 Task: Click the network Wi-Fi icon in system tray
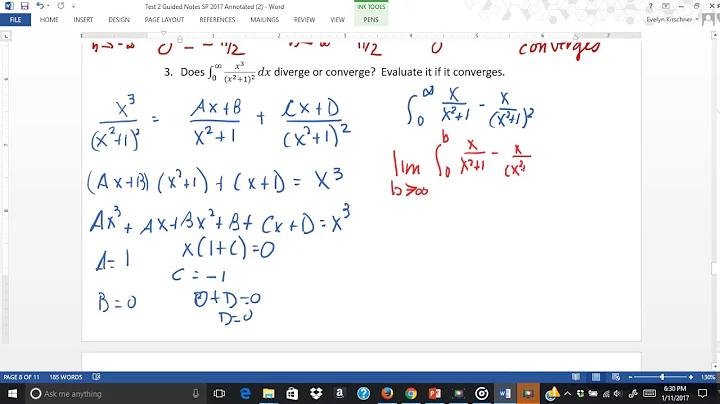pos(607,394)
